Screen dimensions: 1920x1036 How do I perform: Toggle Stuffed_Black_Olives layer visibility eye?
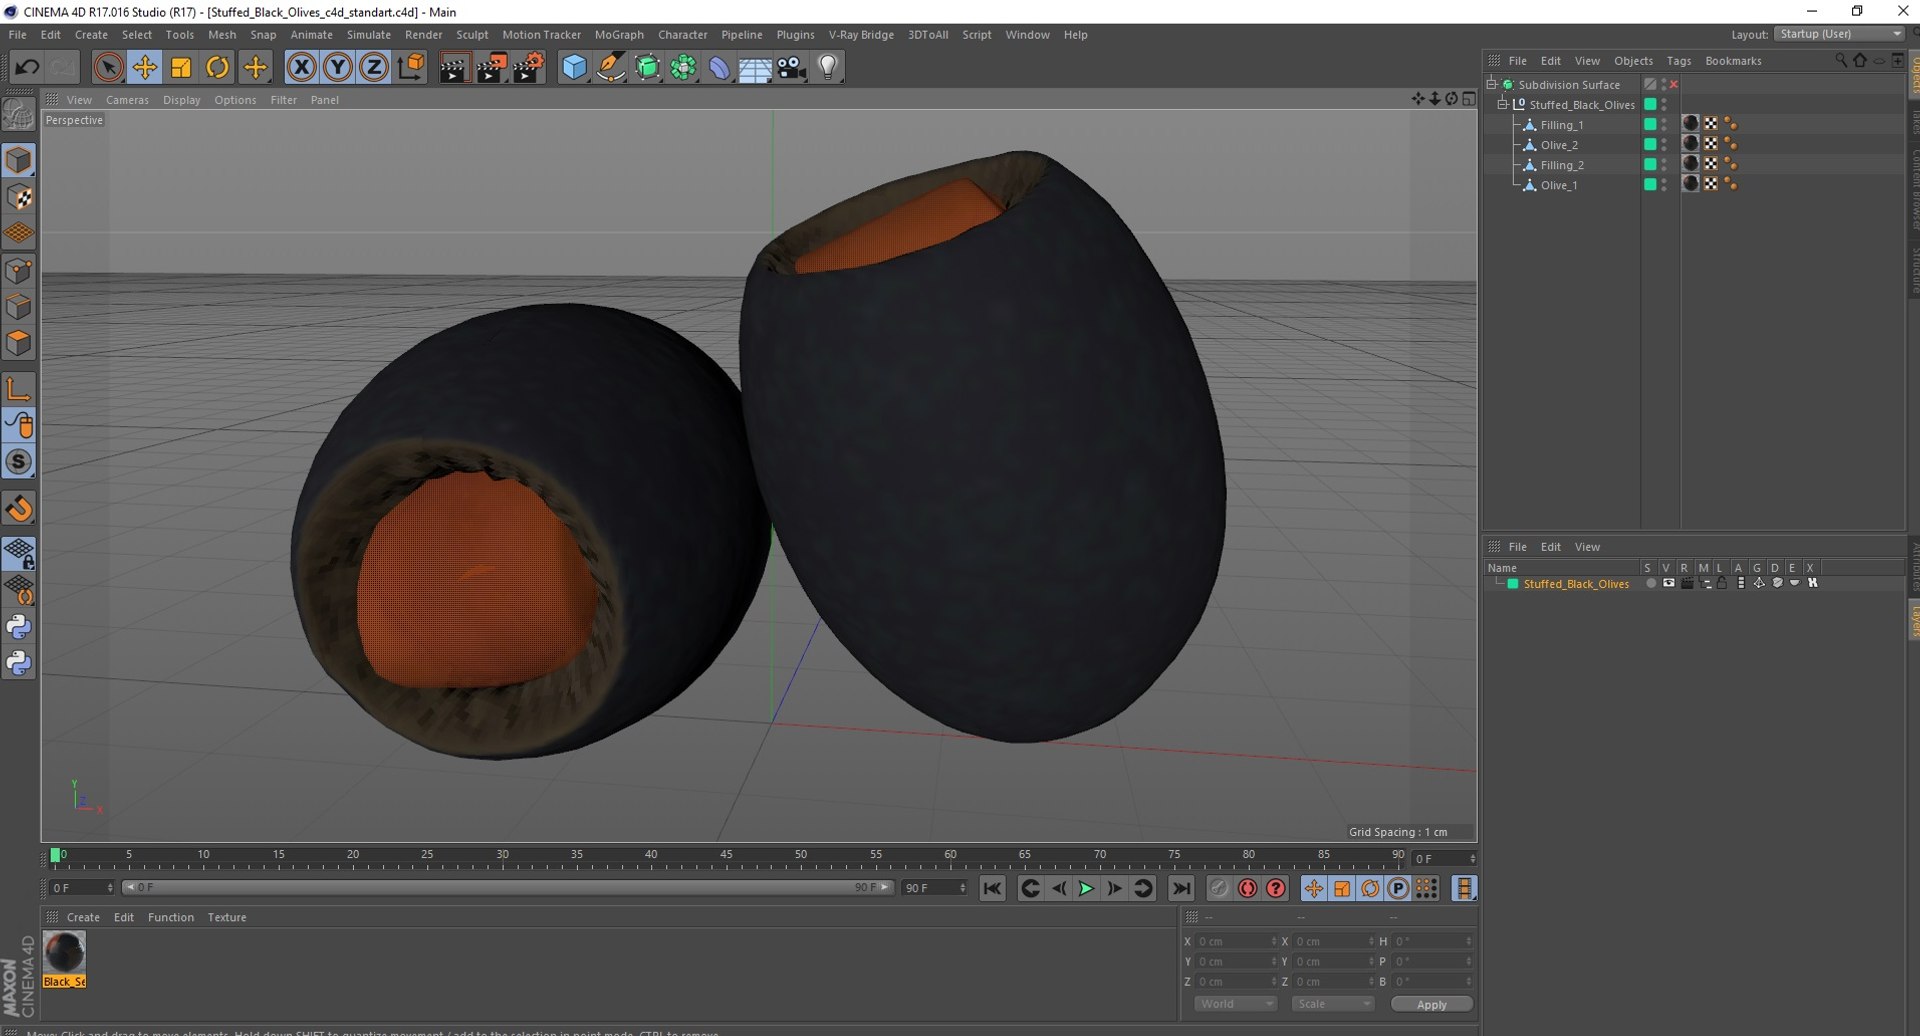pyautogui.click(x=1668, y=583)
